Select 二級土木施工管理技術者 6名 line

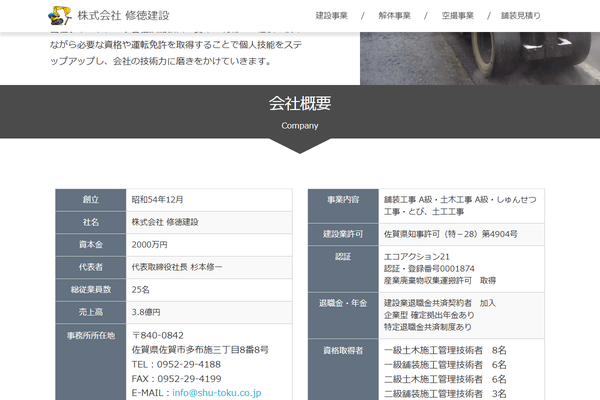pyautogui.click(x=445, y=379)
